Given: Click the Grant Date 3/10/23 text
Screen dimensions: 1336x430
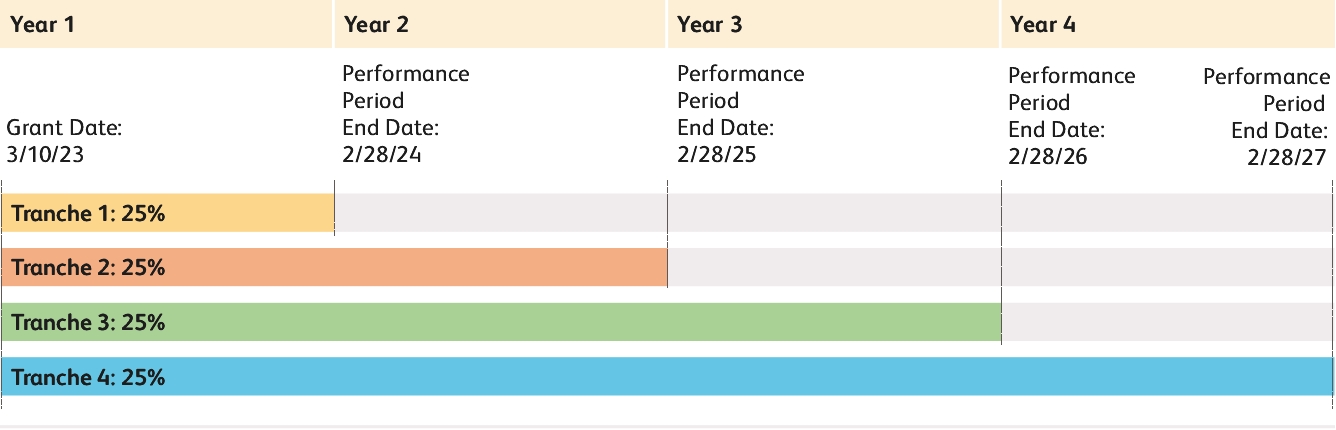Looking at the screenshot, I should pyautogui.click(x=65, y=142).
